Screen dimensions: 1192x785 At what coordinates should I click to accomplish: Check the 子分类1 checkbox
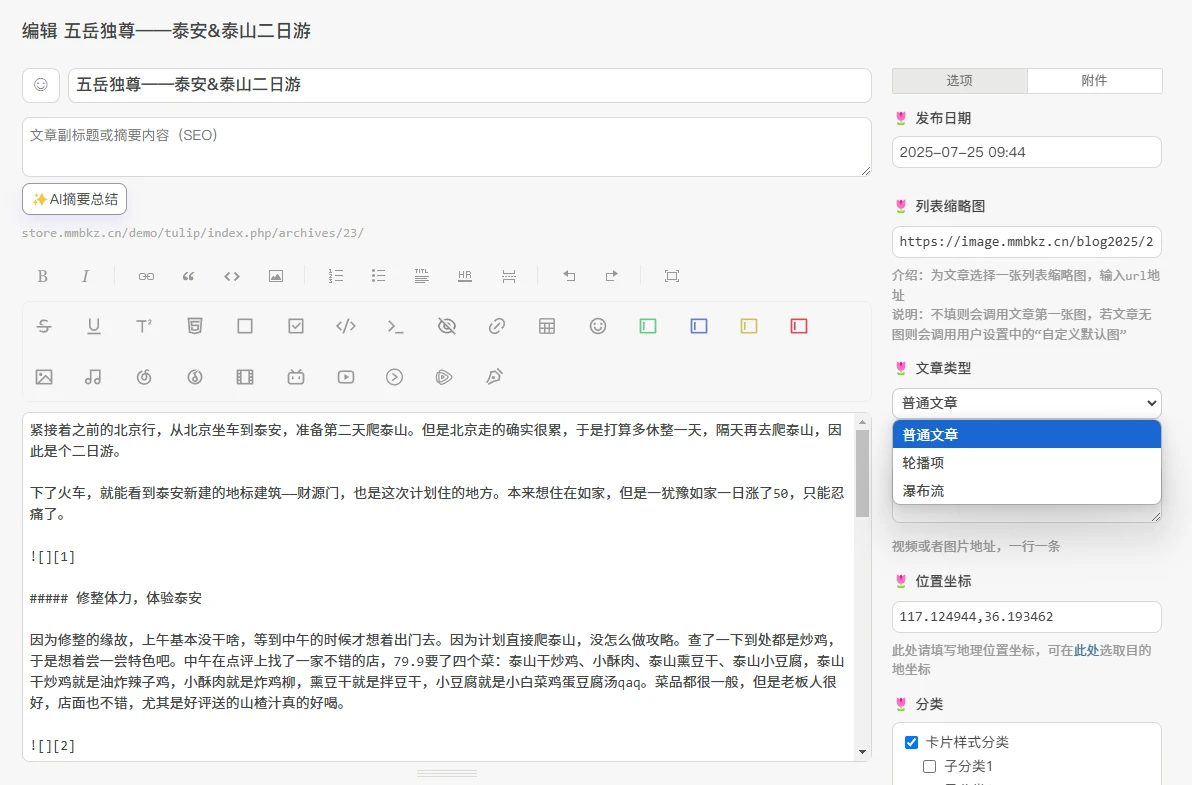tap(929, 767)
